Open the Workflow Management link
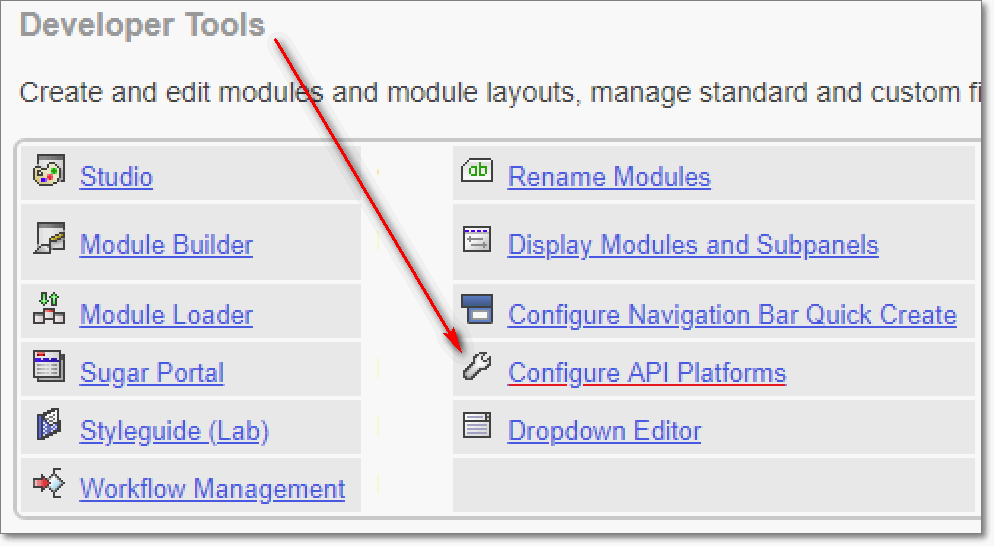Image resolution: width=994 pixels, height=546 pixels. pos(212,489)
